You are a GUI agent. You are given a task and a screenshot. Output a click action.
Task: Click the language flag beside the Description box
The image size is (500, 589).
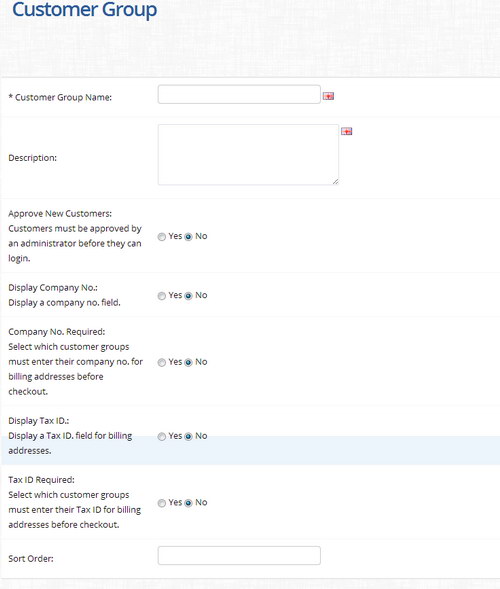(x=346, y=131)
